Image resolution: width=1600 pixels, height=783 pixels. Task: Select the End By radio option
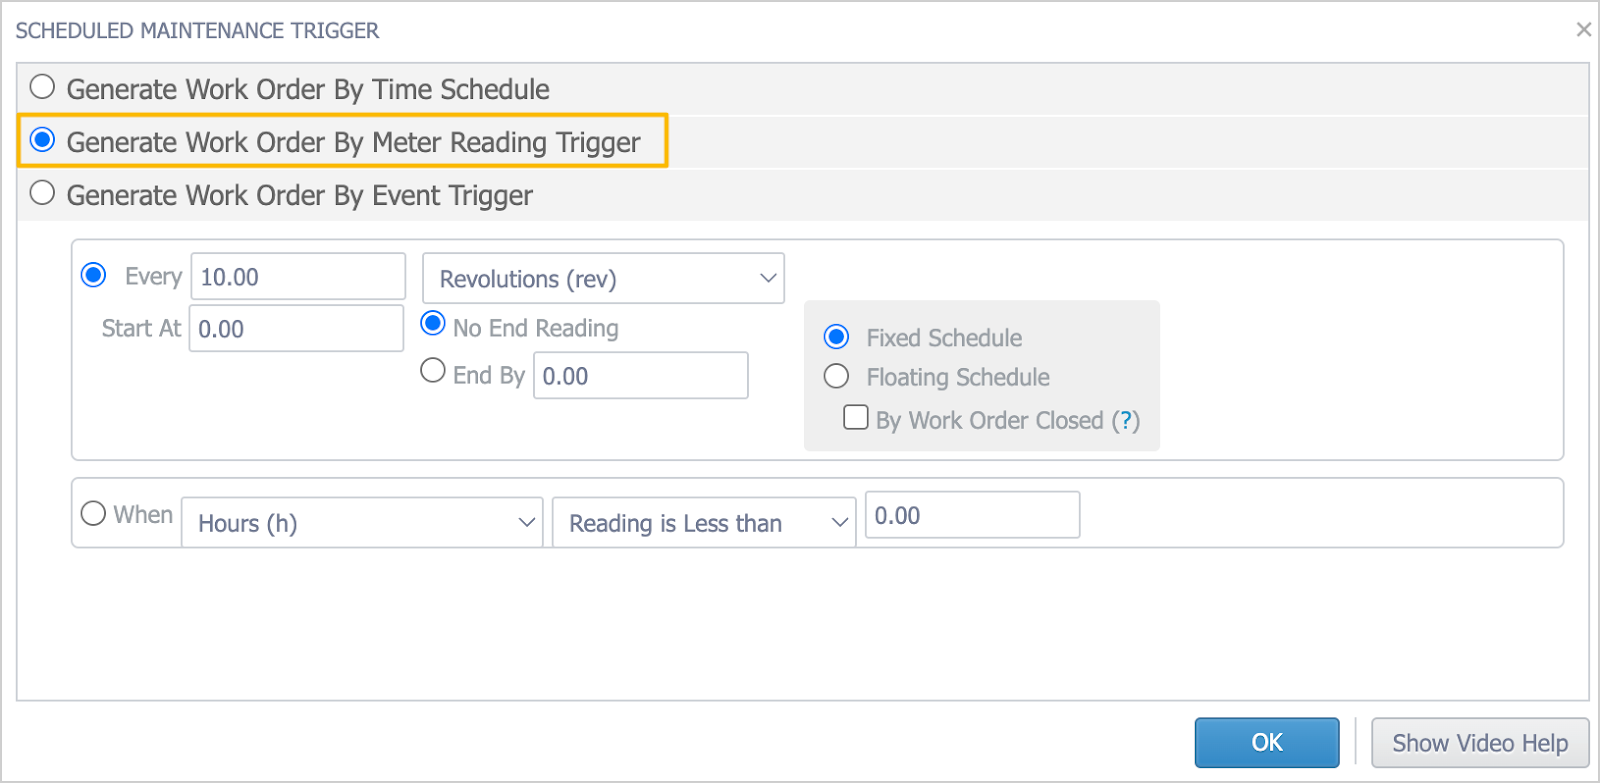click(432, 370)
